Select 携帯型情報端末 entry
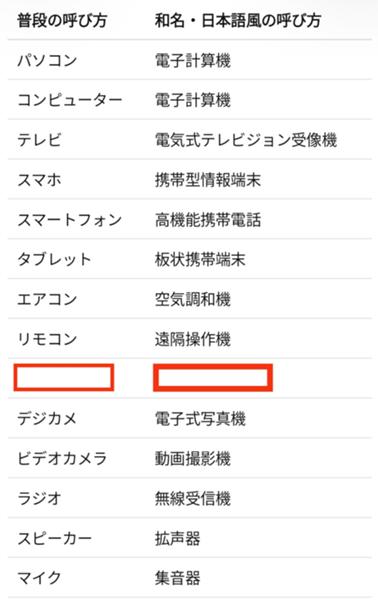 (x=208, y=180)
